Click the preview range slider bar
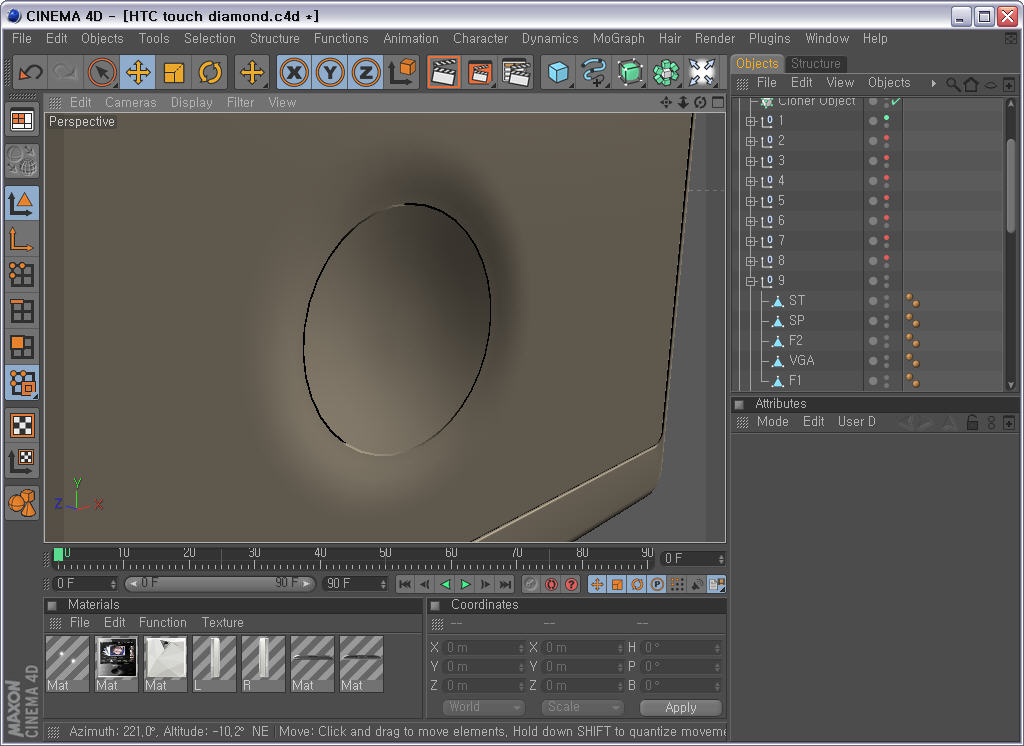 [219, 583]
